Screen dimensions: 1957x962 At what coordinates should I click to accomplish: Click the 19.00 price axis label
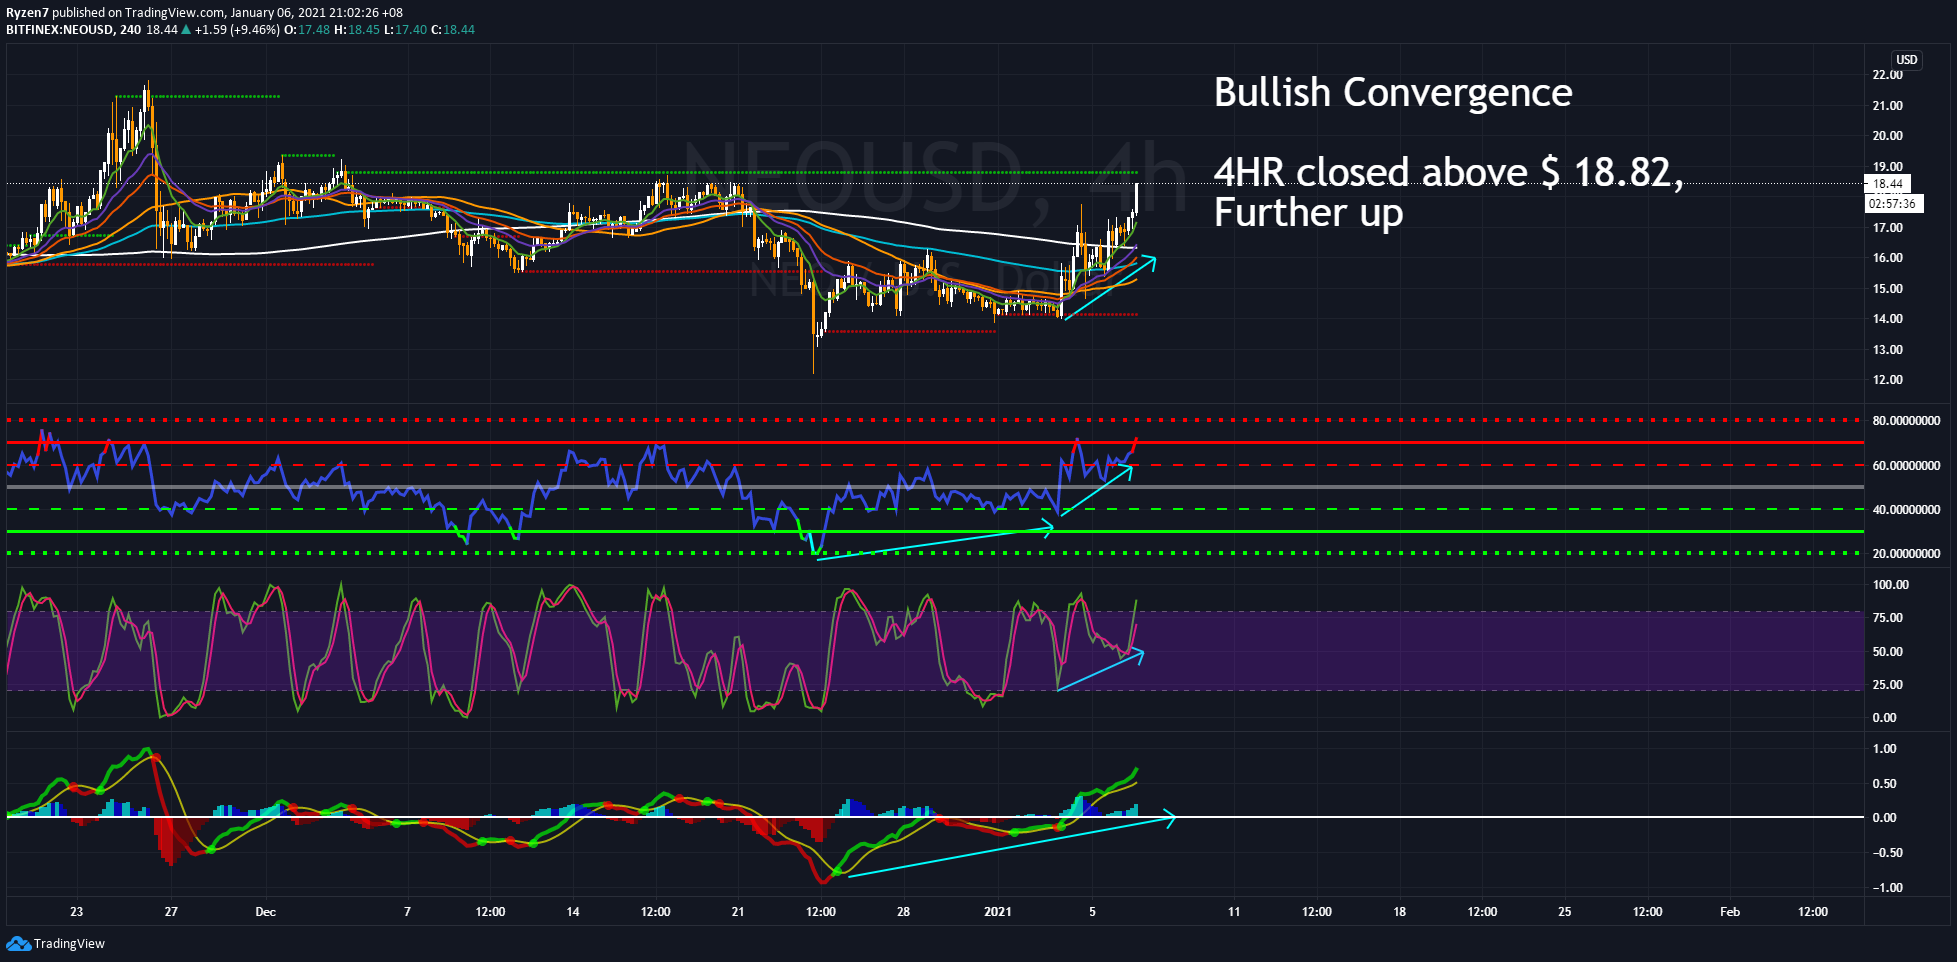[x=1888, y=167]
